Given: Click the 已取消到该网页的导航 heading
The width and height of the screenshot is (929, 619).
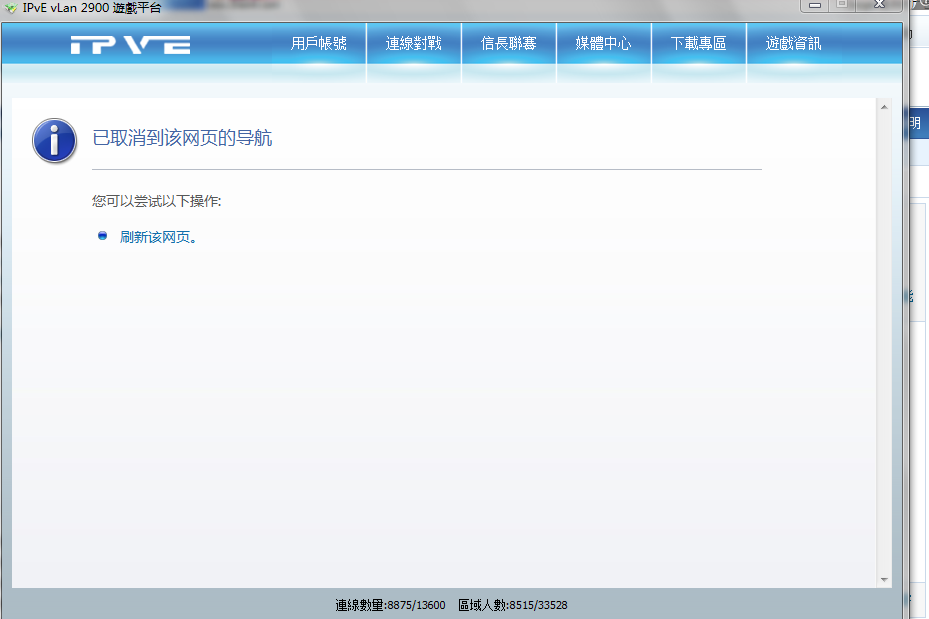Looking at the screenshot, I should coord(182,138).
